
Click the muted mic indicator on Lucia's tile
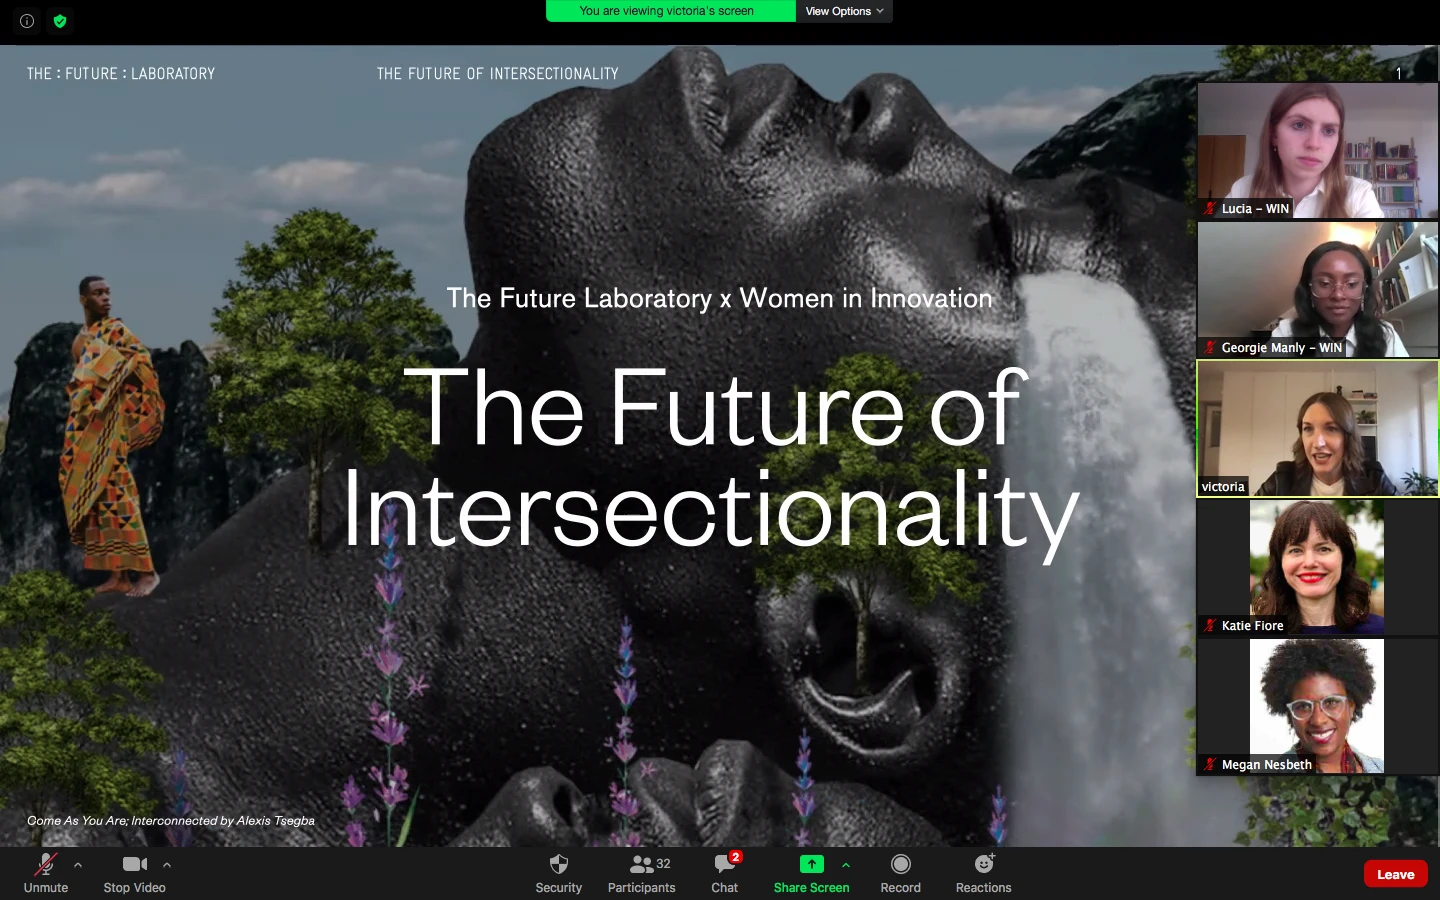tap(1208, 209)
